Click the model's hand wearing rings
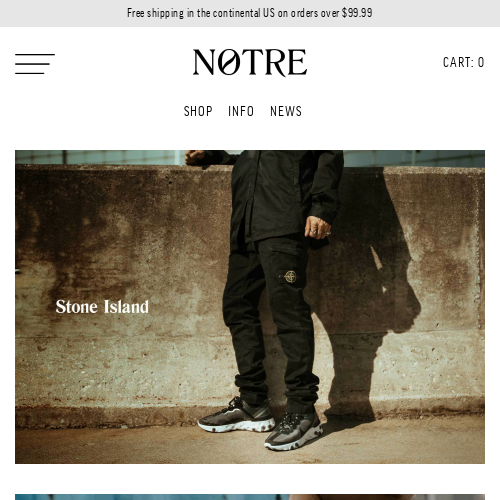The height and width of the screenshot is (500, 500). [317, 228]
